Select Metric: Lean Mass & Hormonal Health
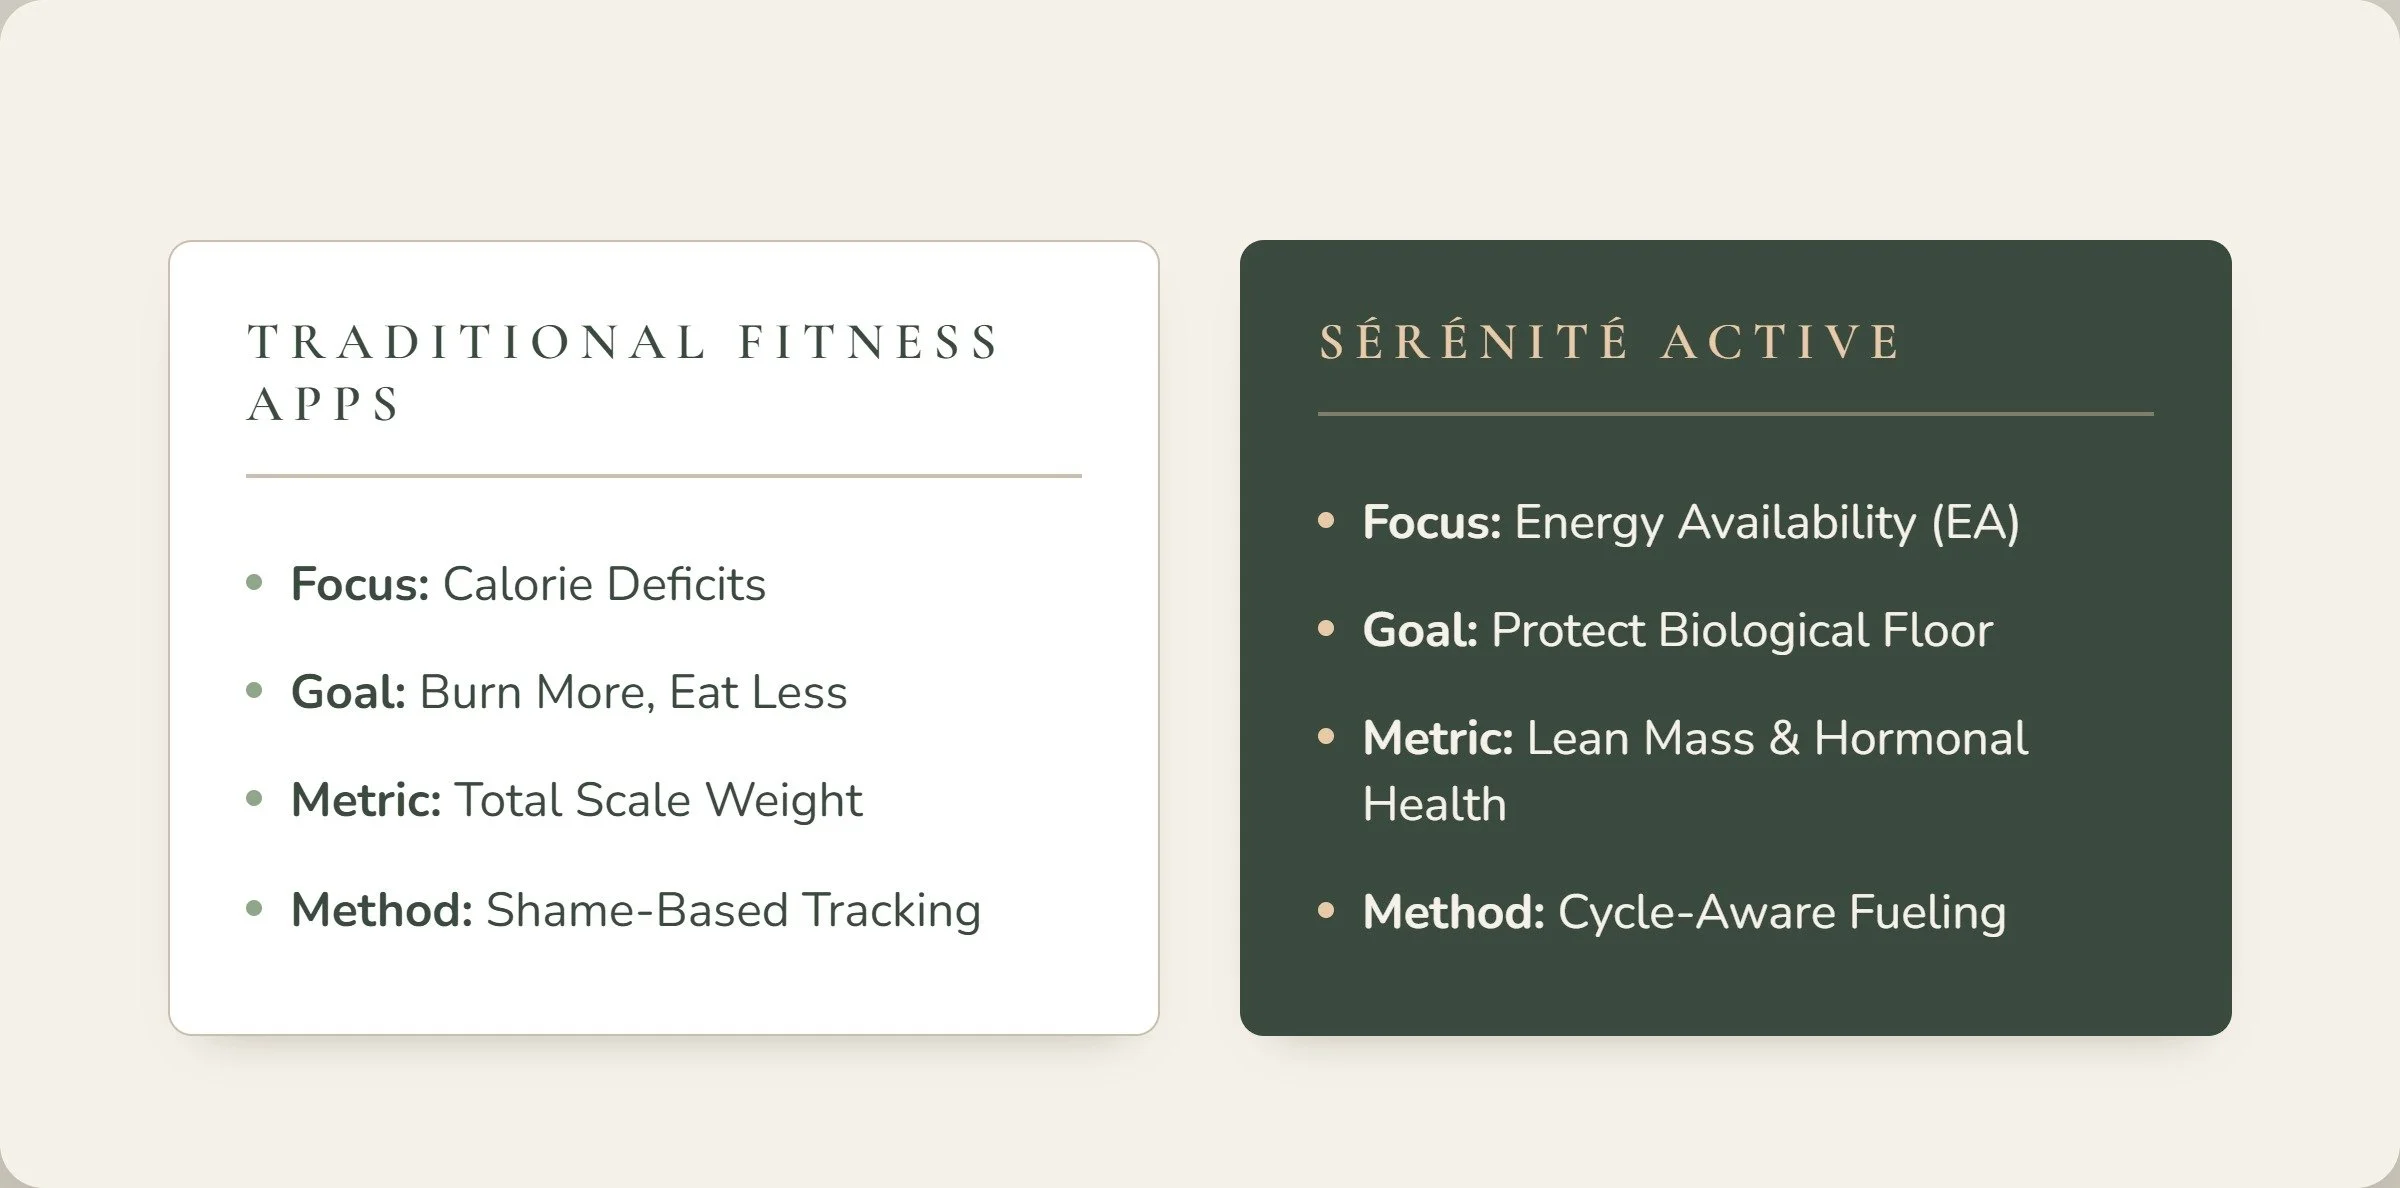The image size is (2400, 1188). 1695,771
